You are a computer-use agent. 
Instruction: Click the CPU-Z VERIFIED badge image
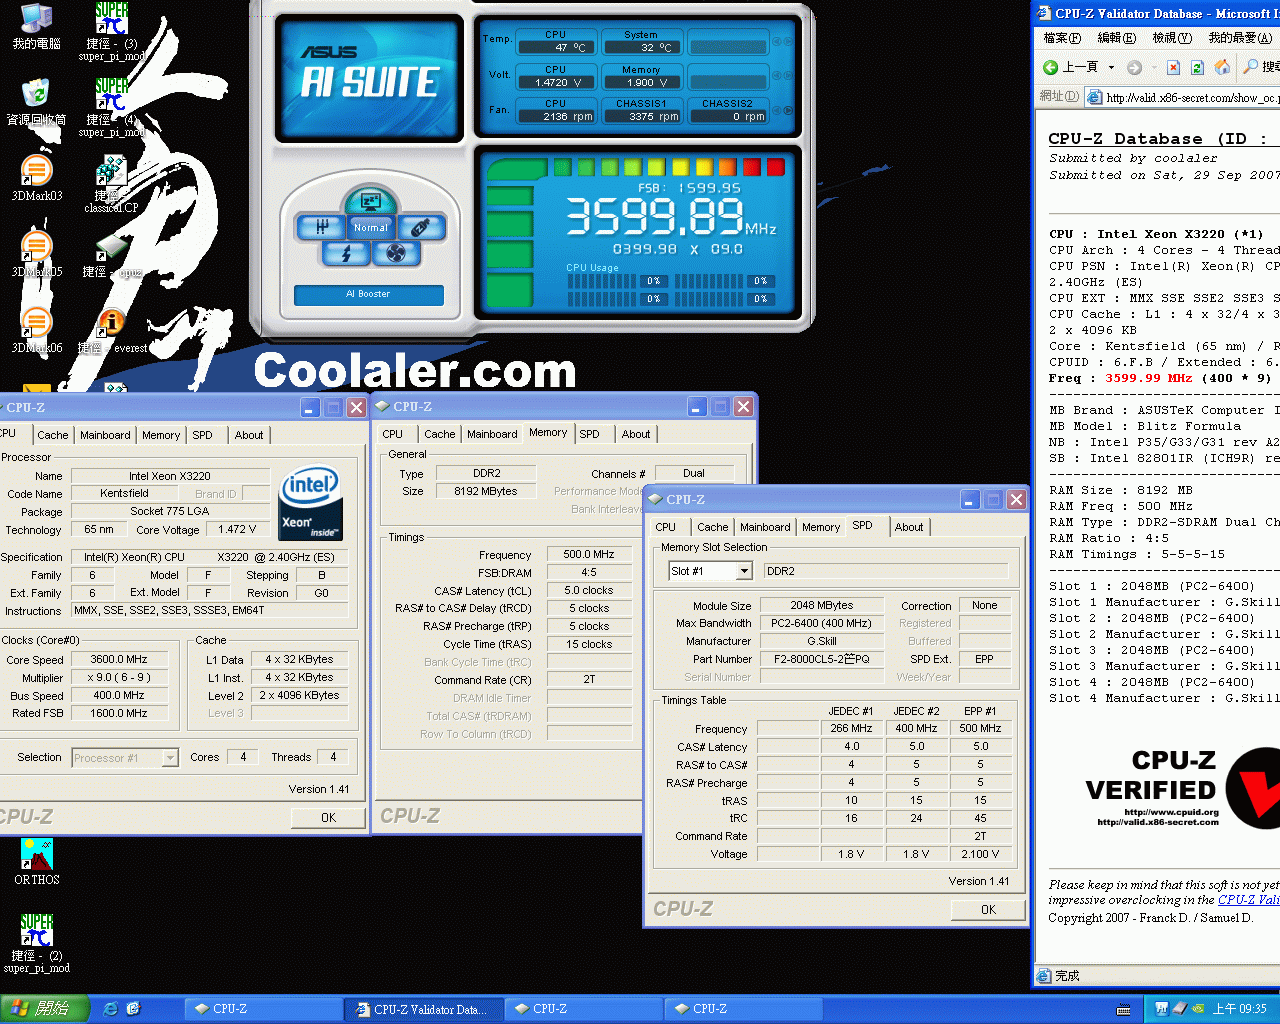(x=1182, y=789)
